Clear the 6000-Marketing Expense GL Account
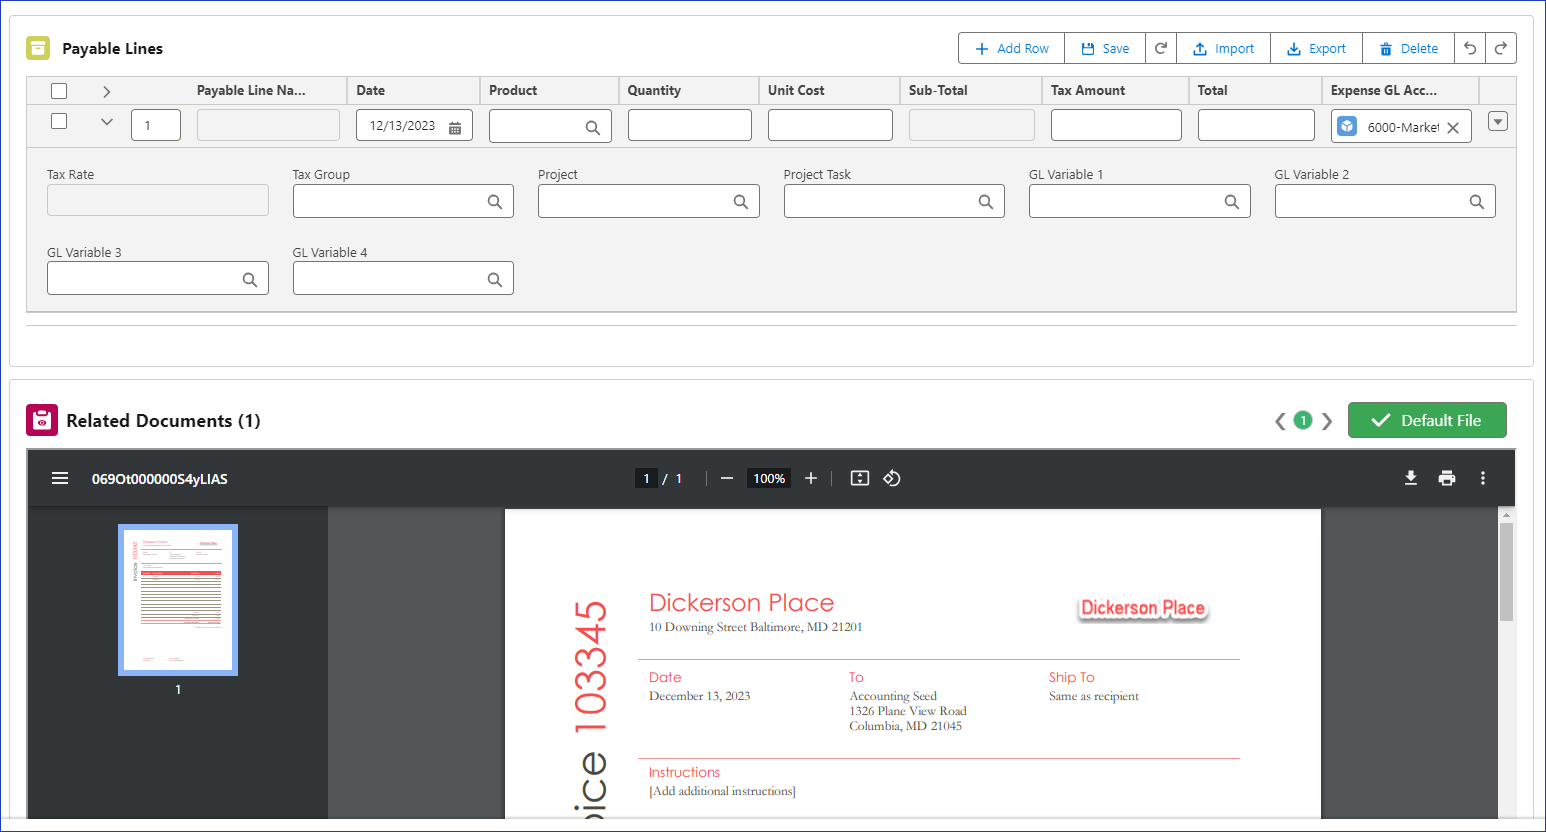This screenshot has height=832, width=1546. point(1453,127)
